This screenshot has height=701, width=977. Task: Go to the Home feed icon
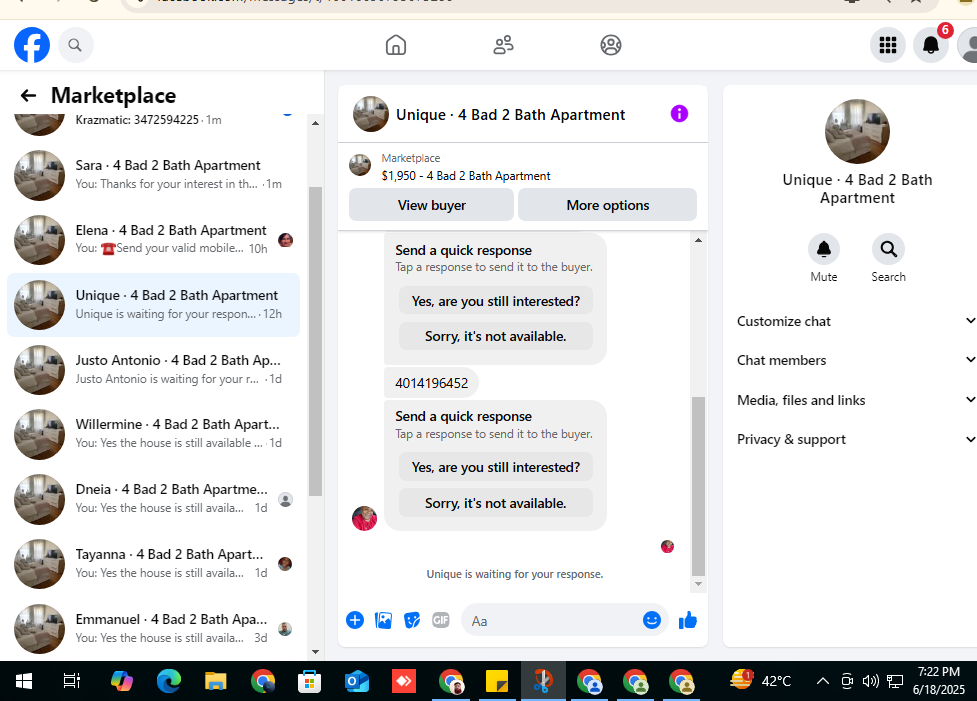click(396, 45)
